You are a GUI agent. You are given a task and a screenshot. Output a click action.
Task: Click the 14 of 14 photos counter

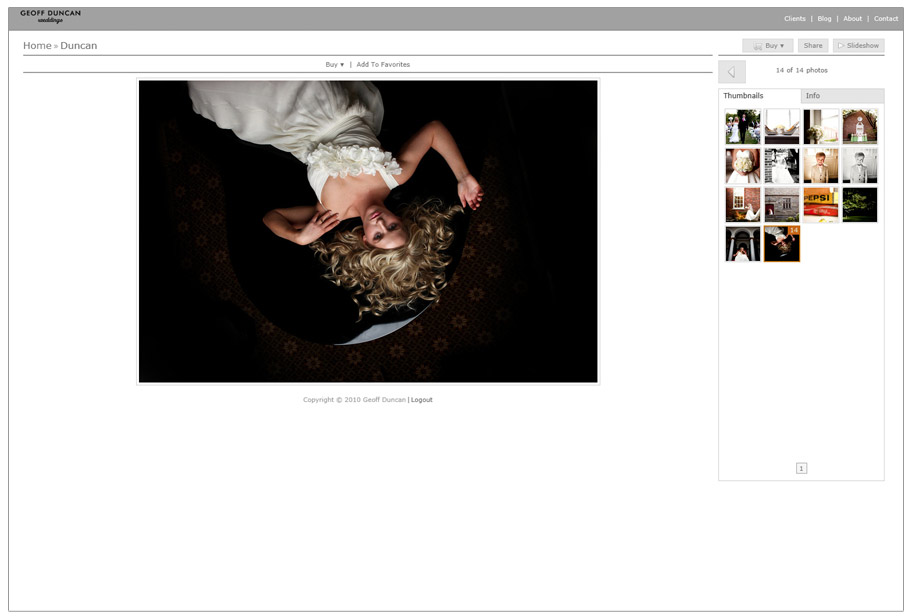click(801, 70)
